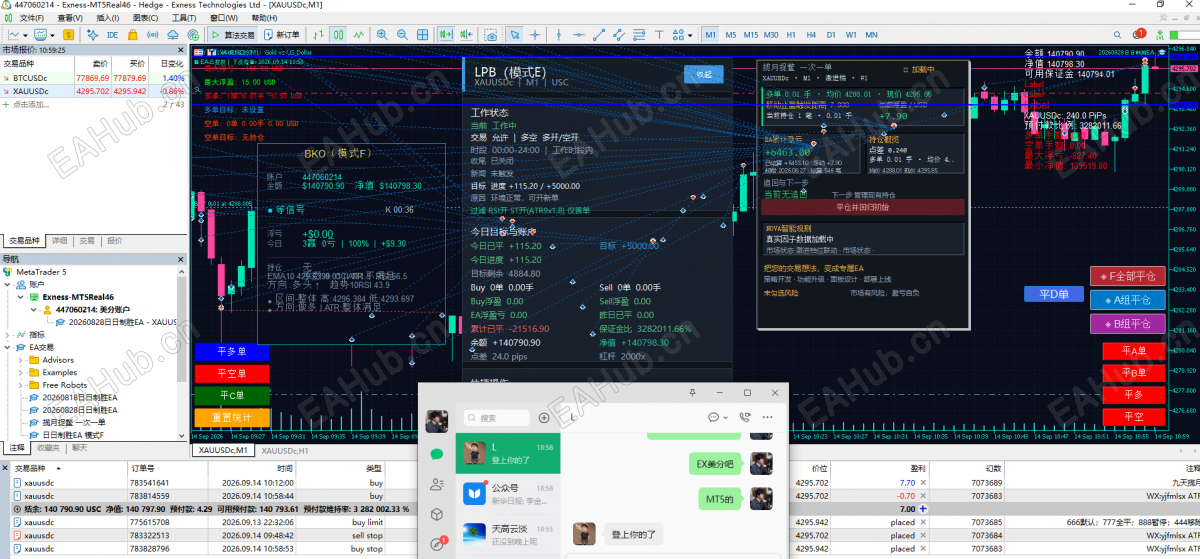Image resolution: width=1200 pixels, height=559 pixels.
Task: Collapse the Exness-MT5Real46 account node
Action: point(21,297)
